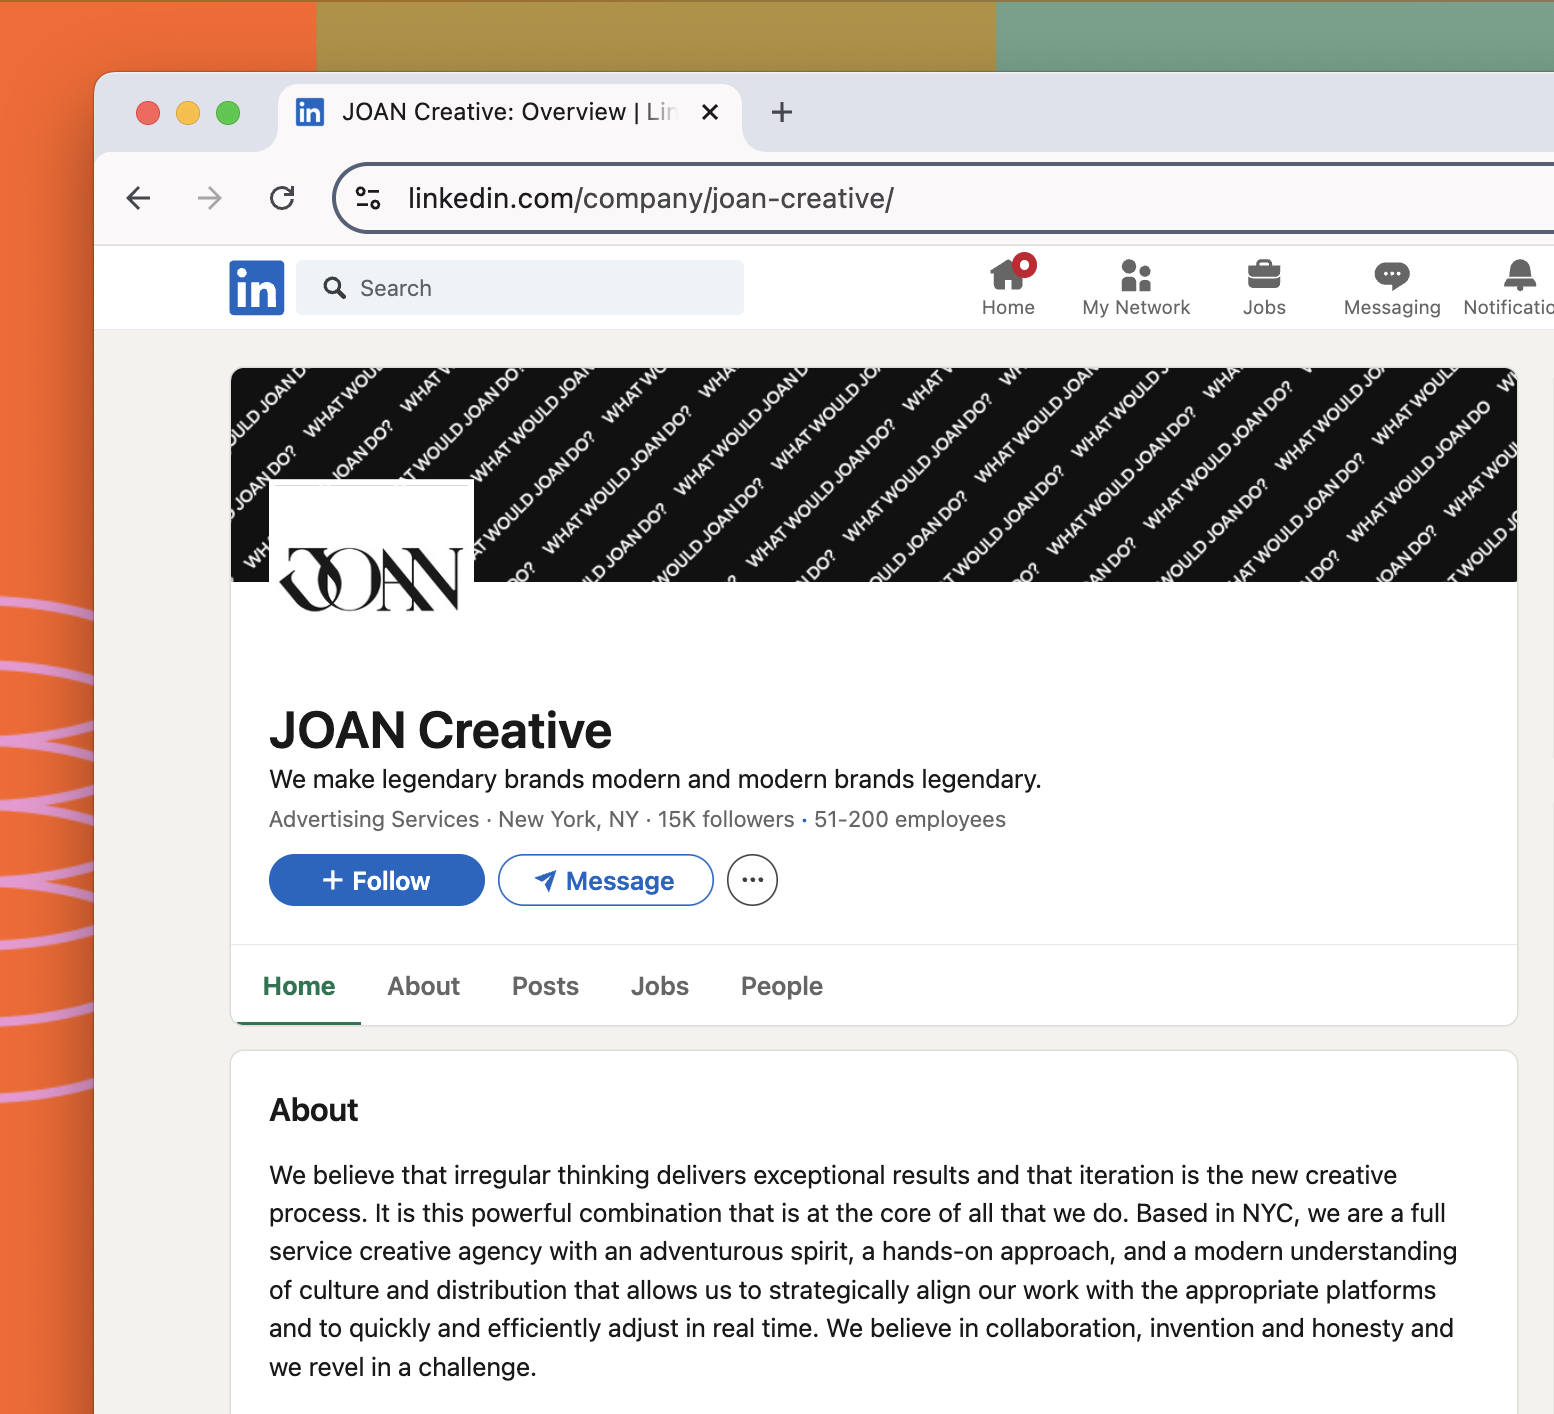The image size is (1554, 1414).
Task: Open My Network in the navigation bar
Action: [1136, 288]
